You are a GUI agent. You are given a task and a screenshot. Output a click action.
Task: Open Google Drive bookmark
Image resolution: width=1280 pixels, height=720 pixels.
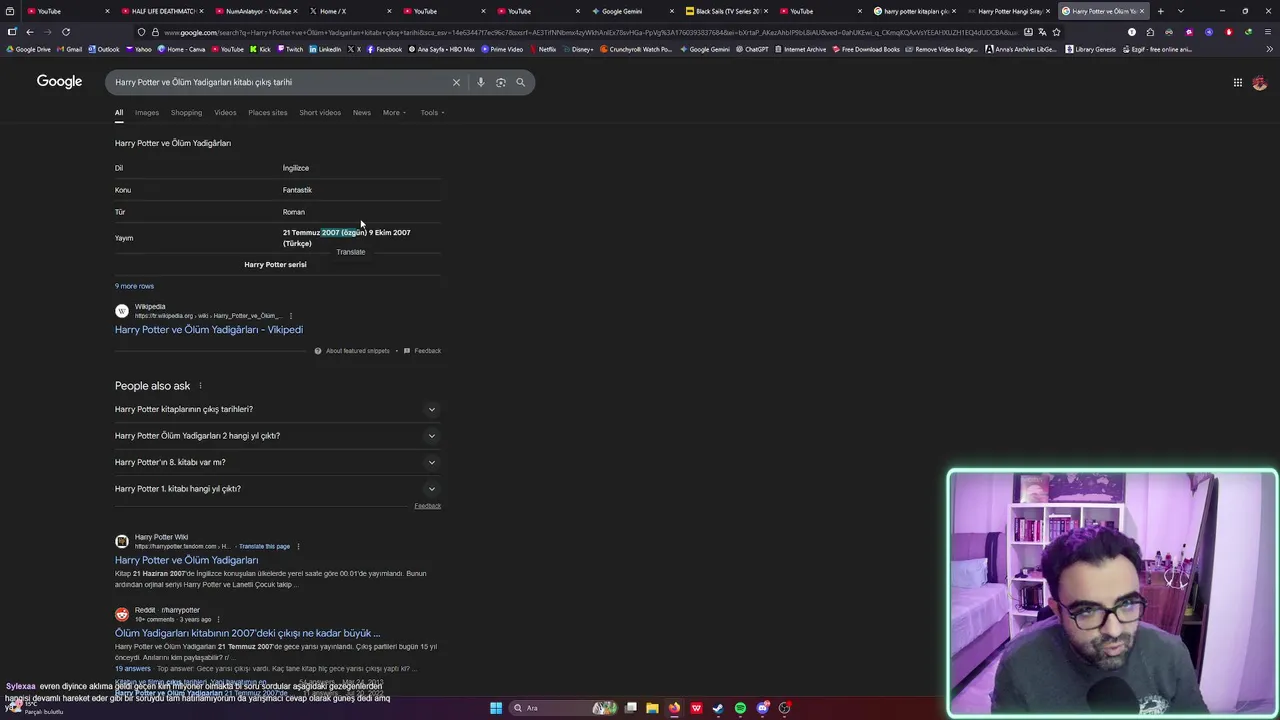[28, 49]
